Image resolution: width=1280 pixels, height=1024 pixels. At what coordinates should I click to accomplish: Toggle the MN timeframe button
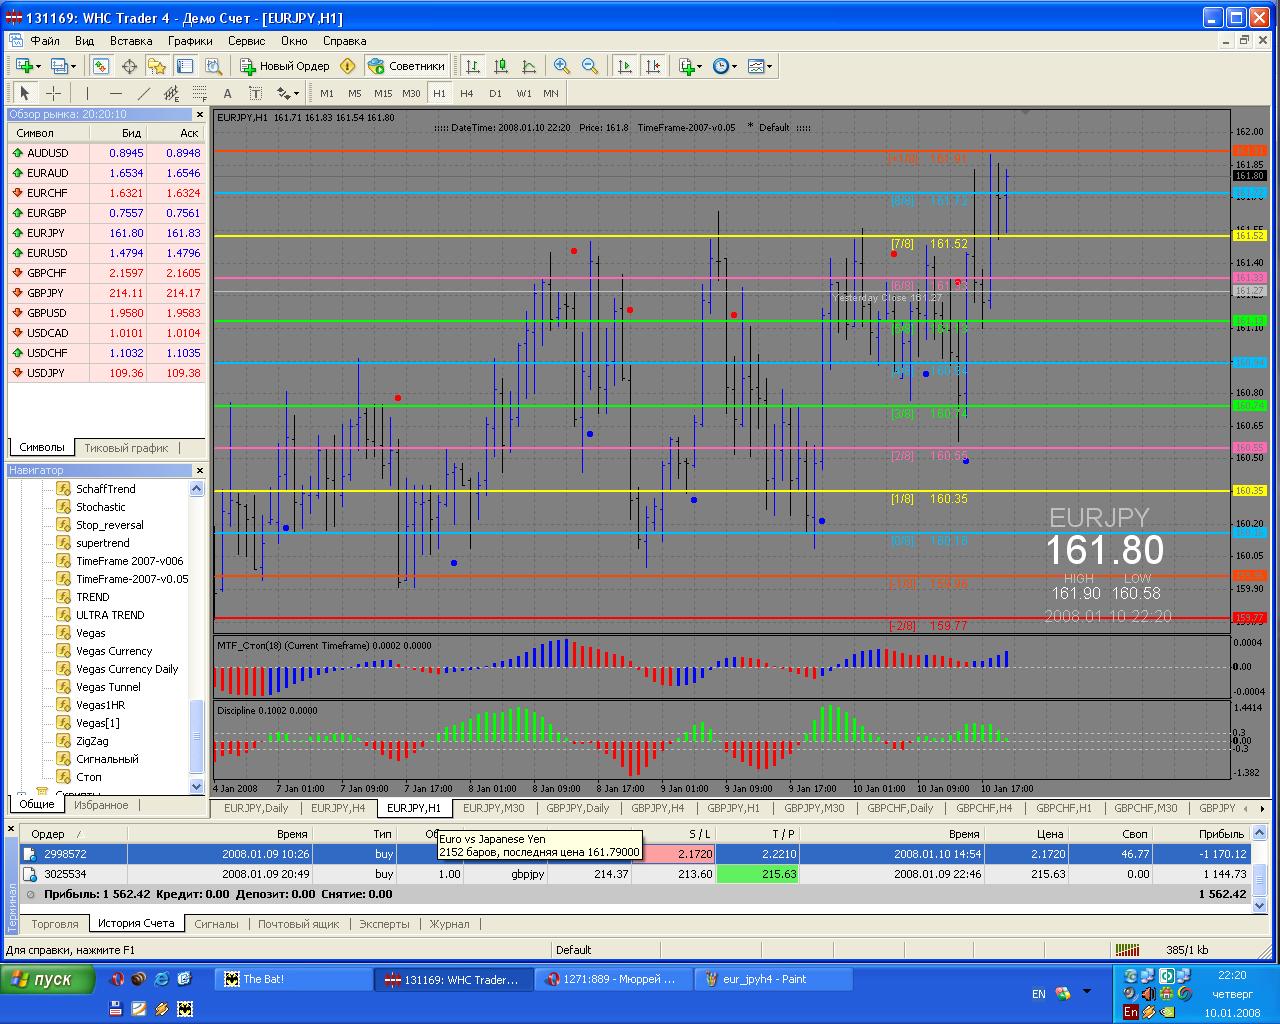(551, 93)
